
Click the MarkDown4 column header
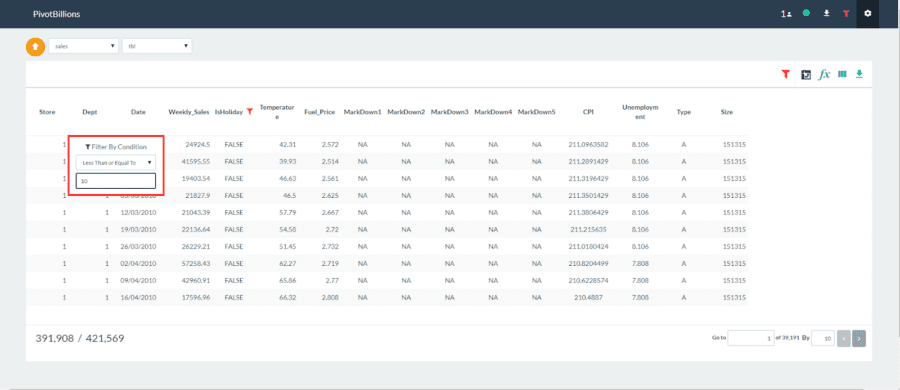coord(493,112)
